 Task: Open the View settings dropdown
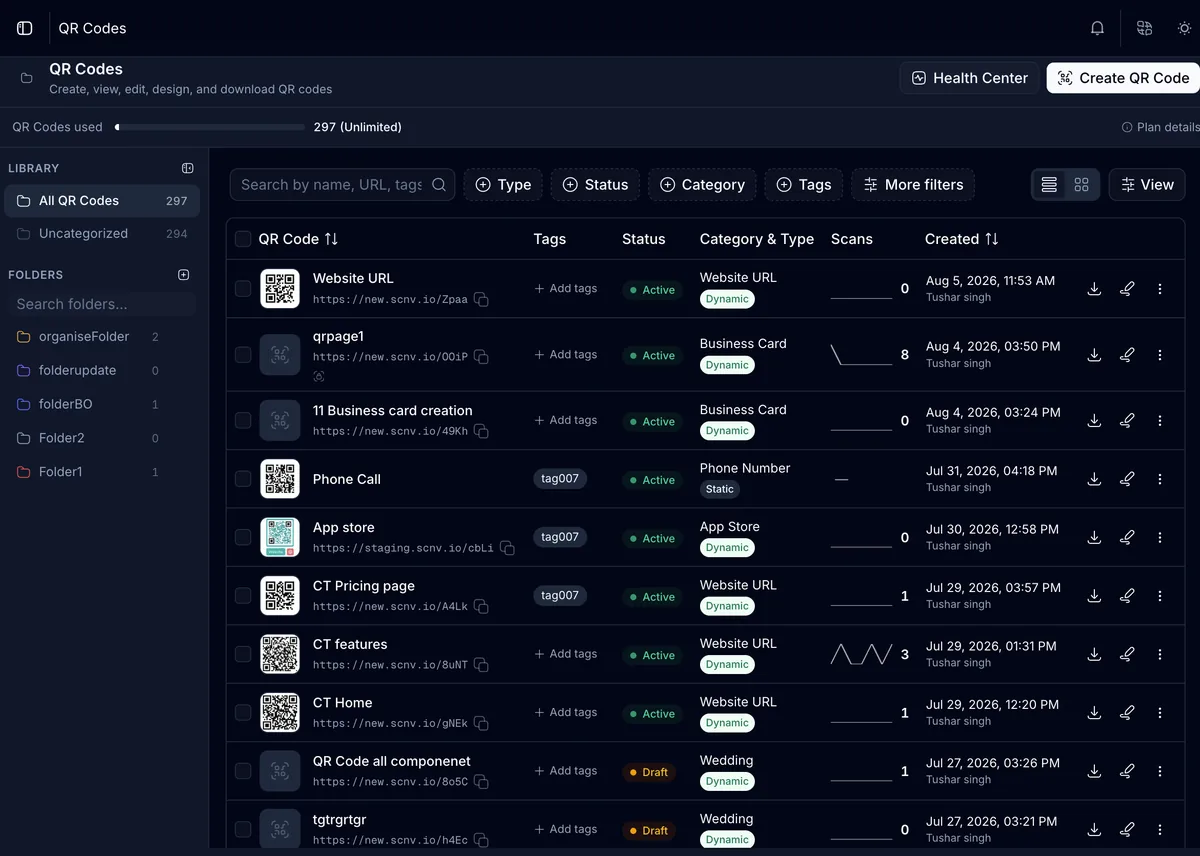(1147, 185)
